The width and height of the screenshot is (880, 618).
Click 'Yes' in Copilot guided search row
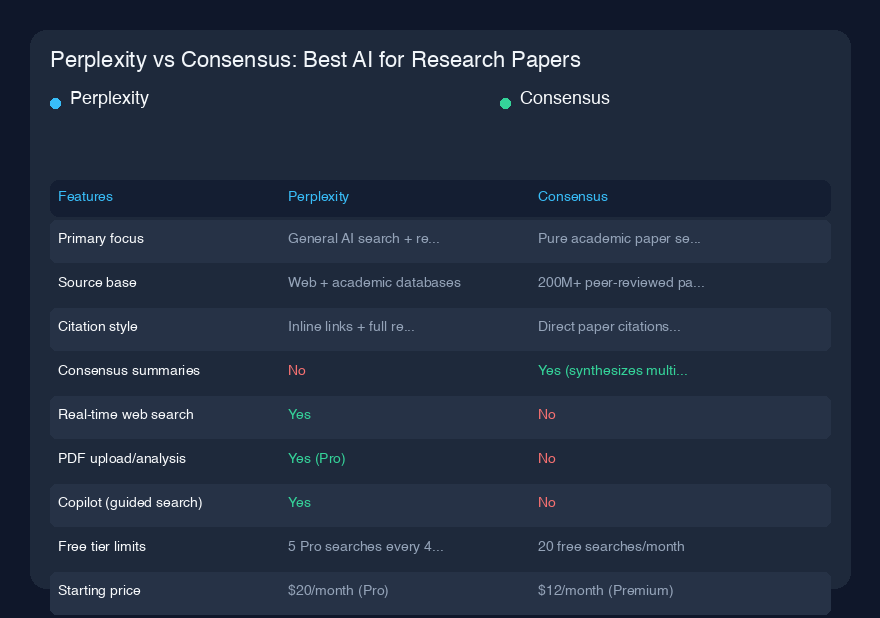pos(299,502)
